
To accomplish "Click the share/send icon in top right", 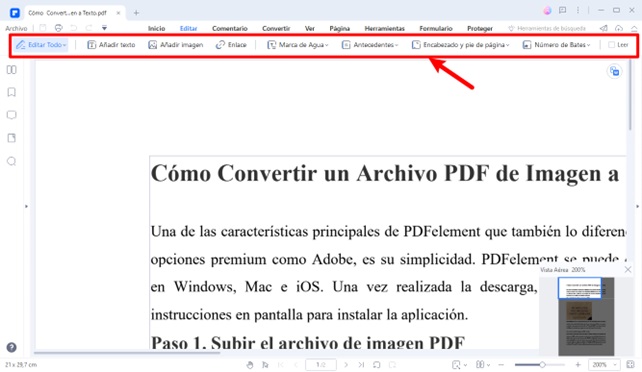I will click(x=604, y=28).
